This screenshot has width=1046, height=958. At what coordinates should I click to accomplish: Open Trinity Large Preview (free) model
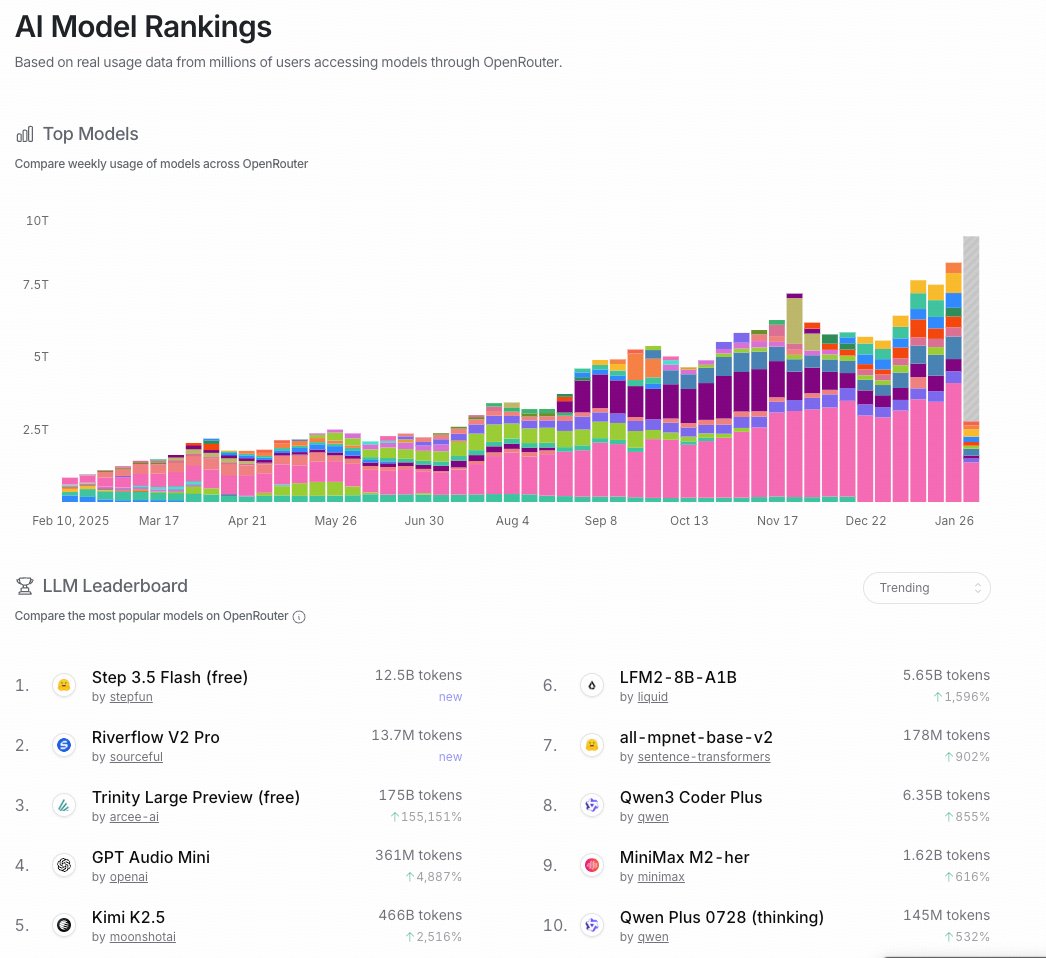pos(195,797)
